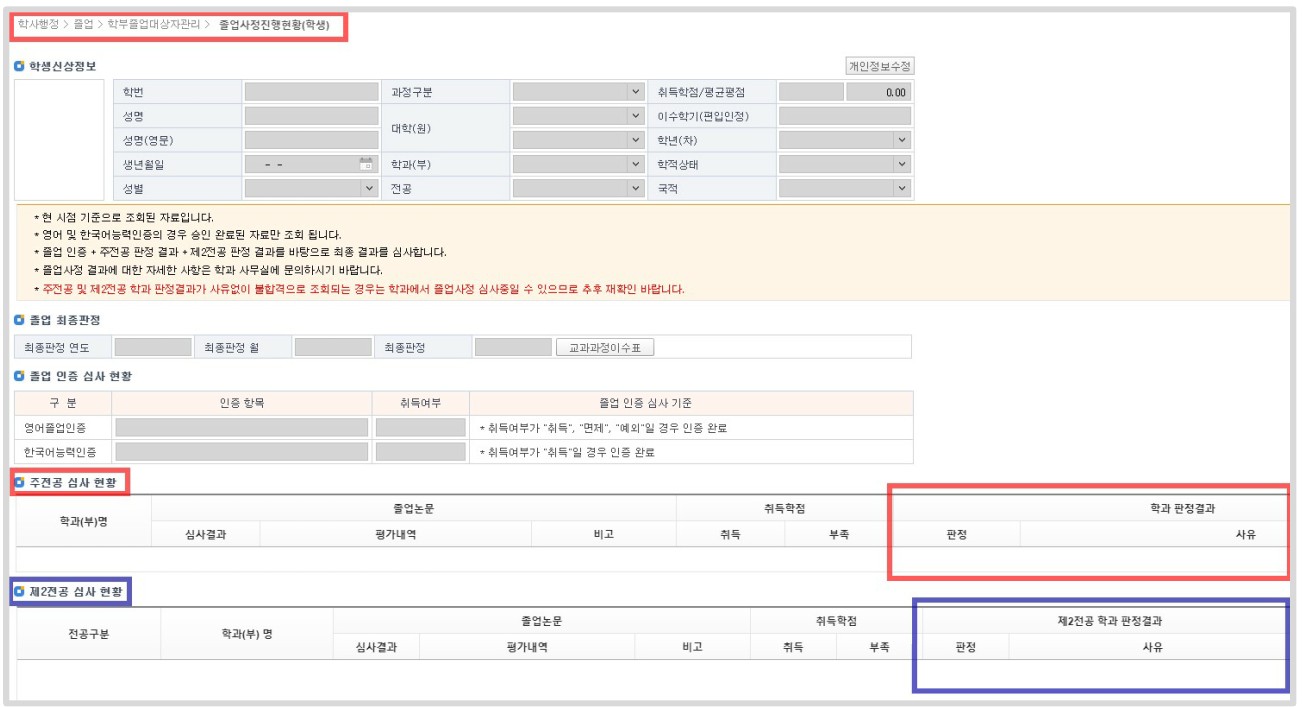Click the 학번 input field

[311, 92]
